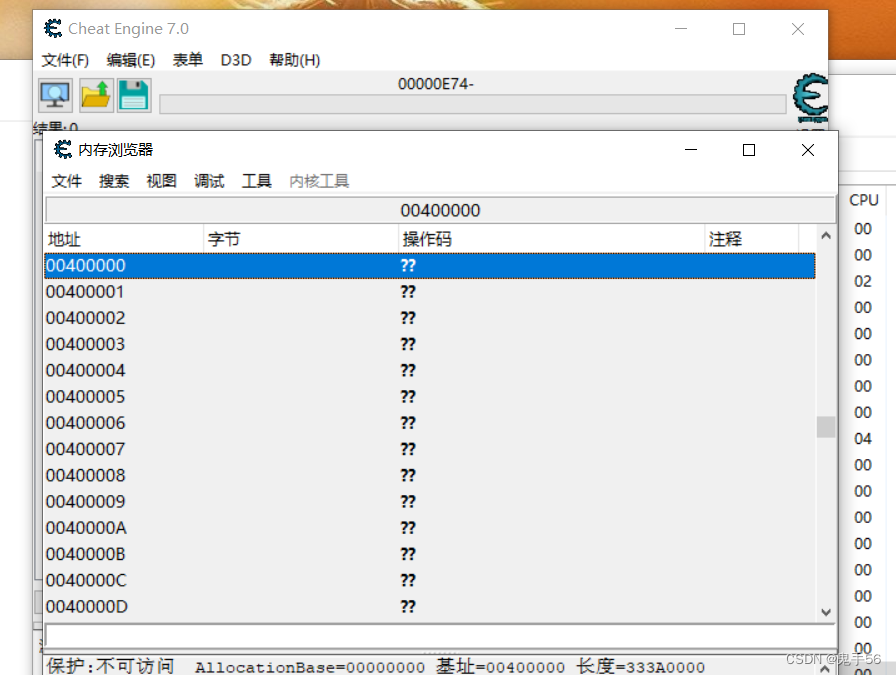The width and height of the screenshot is (896, 675).
Task: Click the 字节 column header
Action: point(301,239)
